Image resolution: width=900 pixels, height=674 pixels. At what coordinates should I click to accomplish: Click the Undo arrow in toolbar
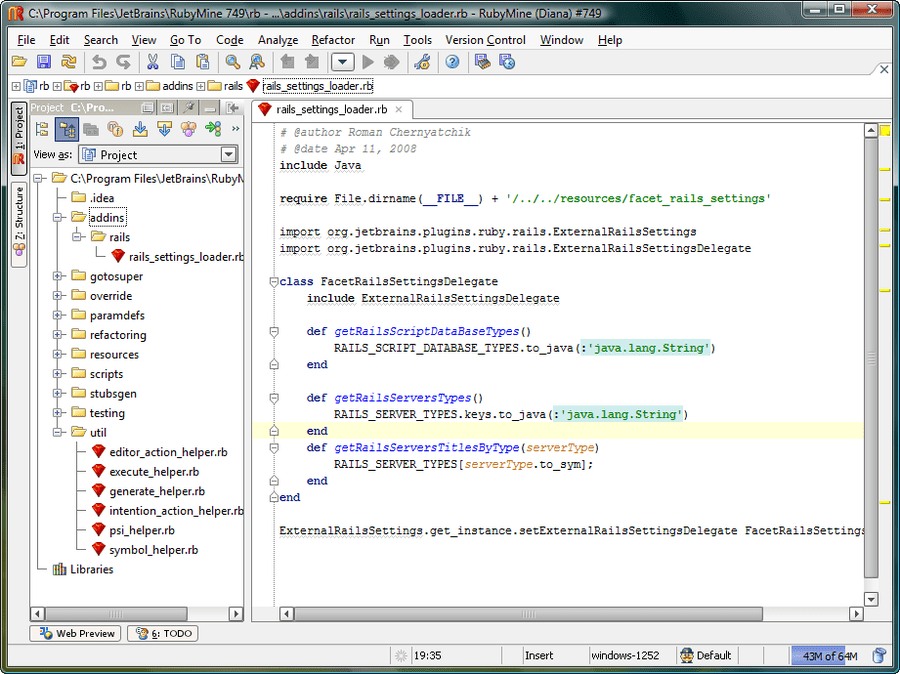(x=99, y=62)
